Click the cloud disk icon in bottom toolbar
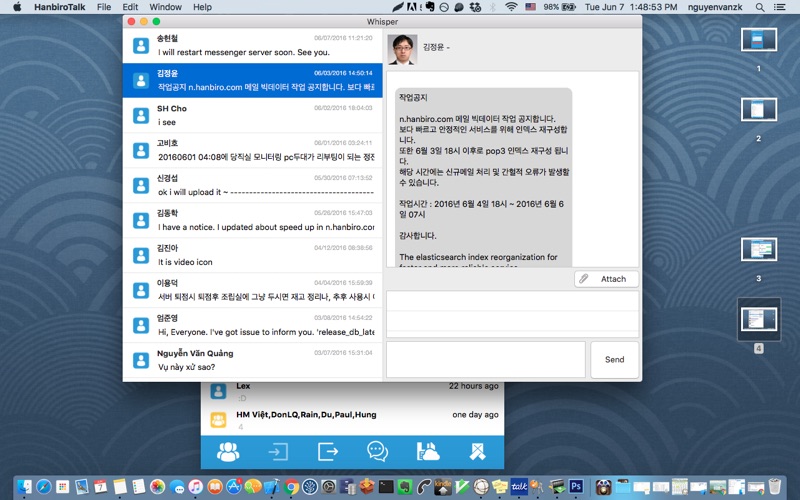 [x=428, y=452]
